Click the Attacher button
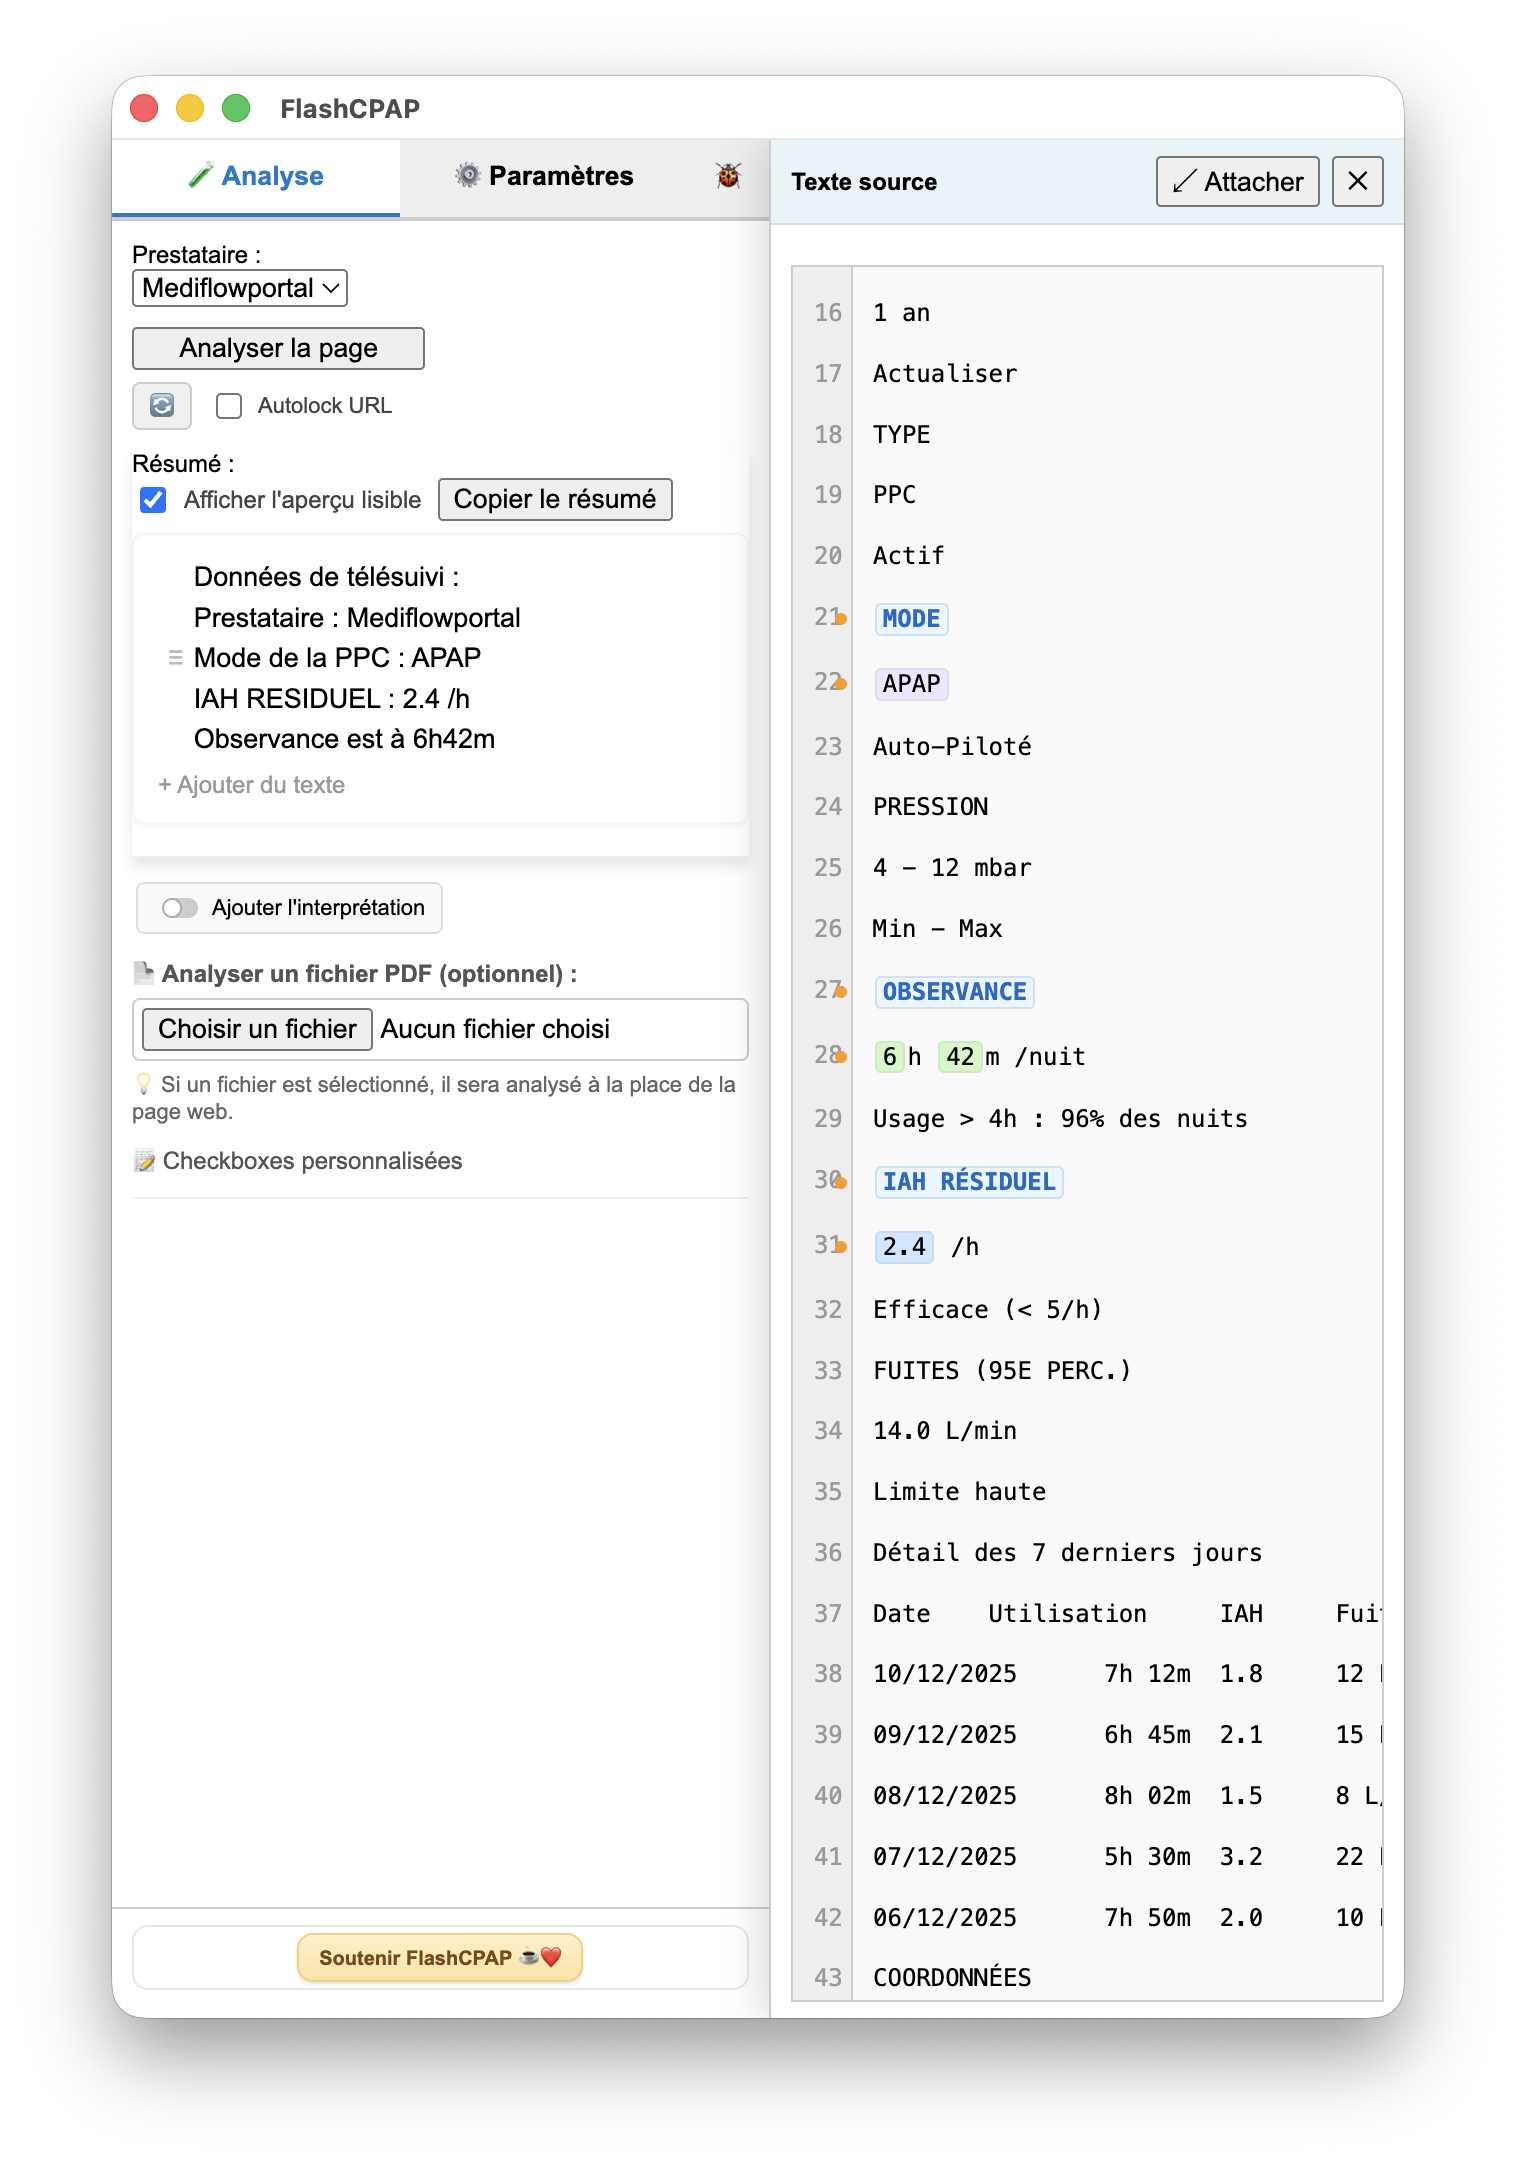The image size is (1516, 2166). coord(1237,181)
